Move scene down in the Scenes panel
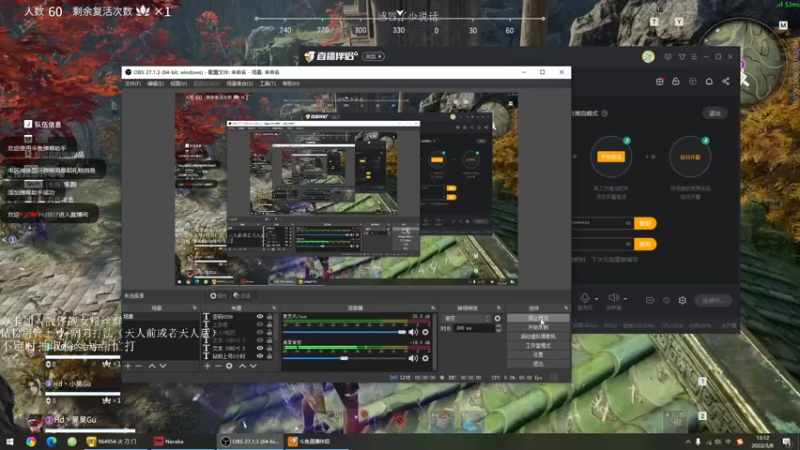Viewport: 800px width, 450px height. click(163, 366)
